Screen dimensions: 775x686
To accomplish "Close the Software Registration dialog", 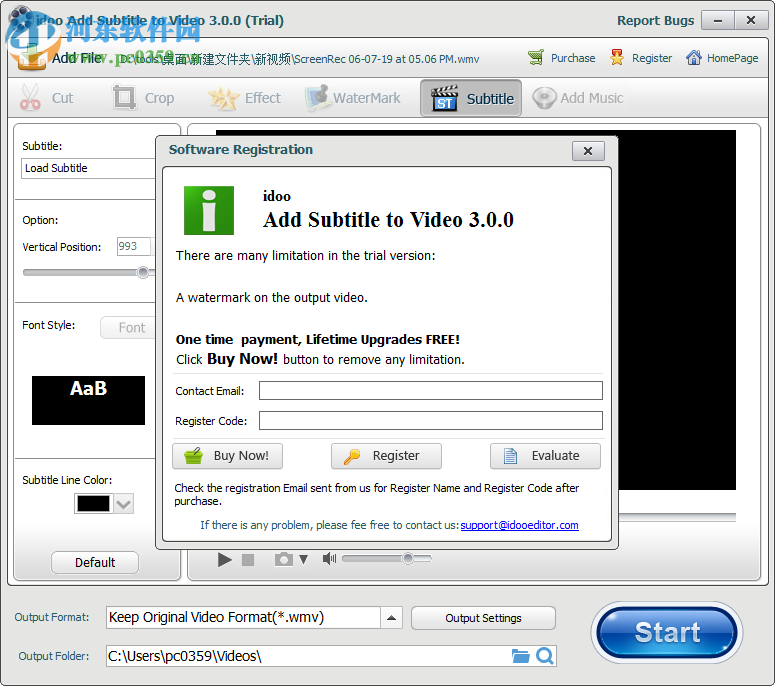I will (x=588, y=151).
